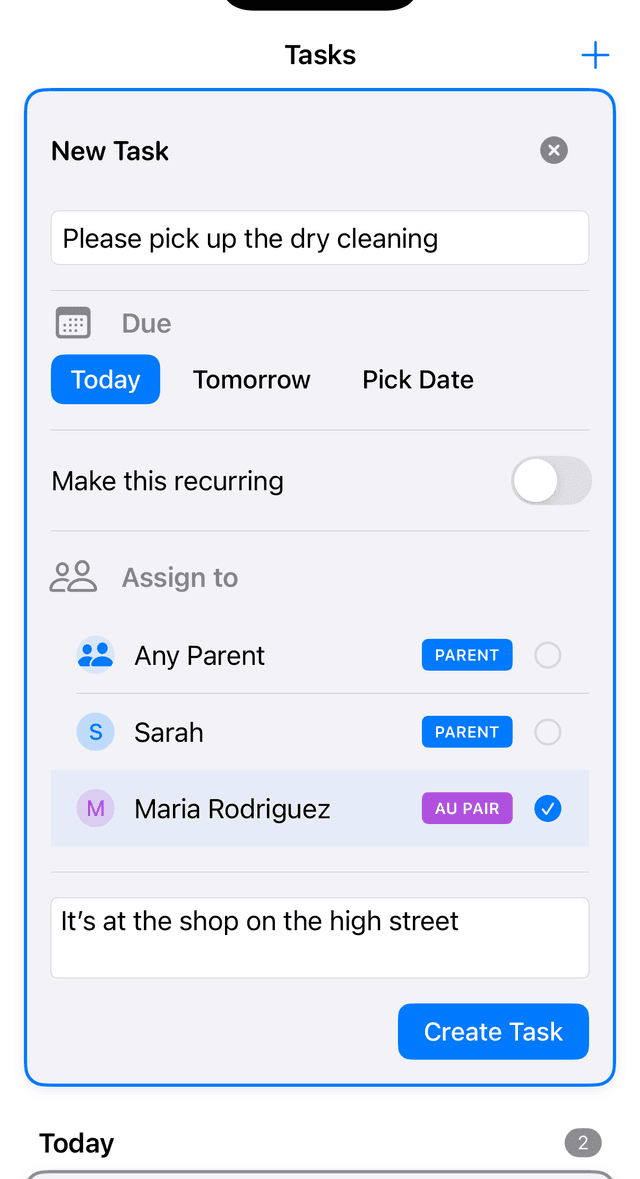Select the Any Parent group avatar icon
Image resolution: width=640 pixels, height=1179 pixels.
[x=95, y=655]
